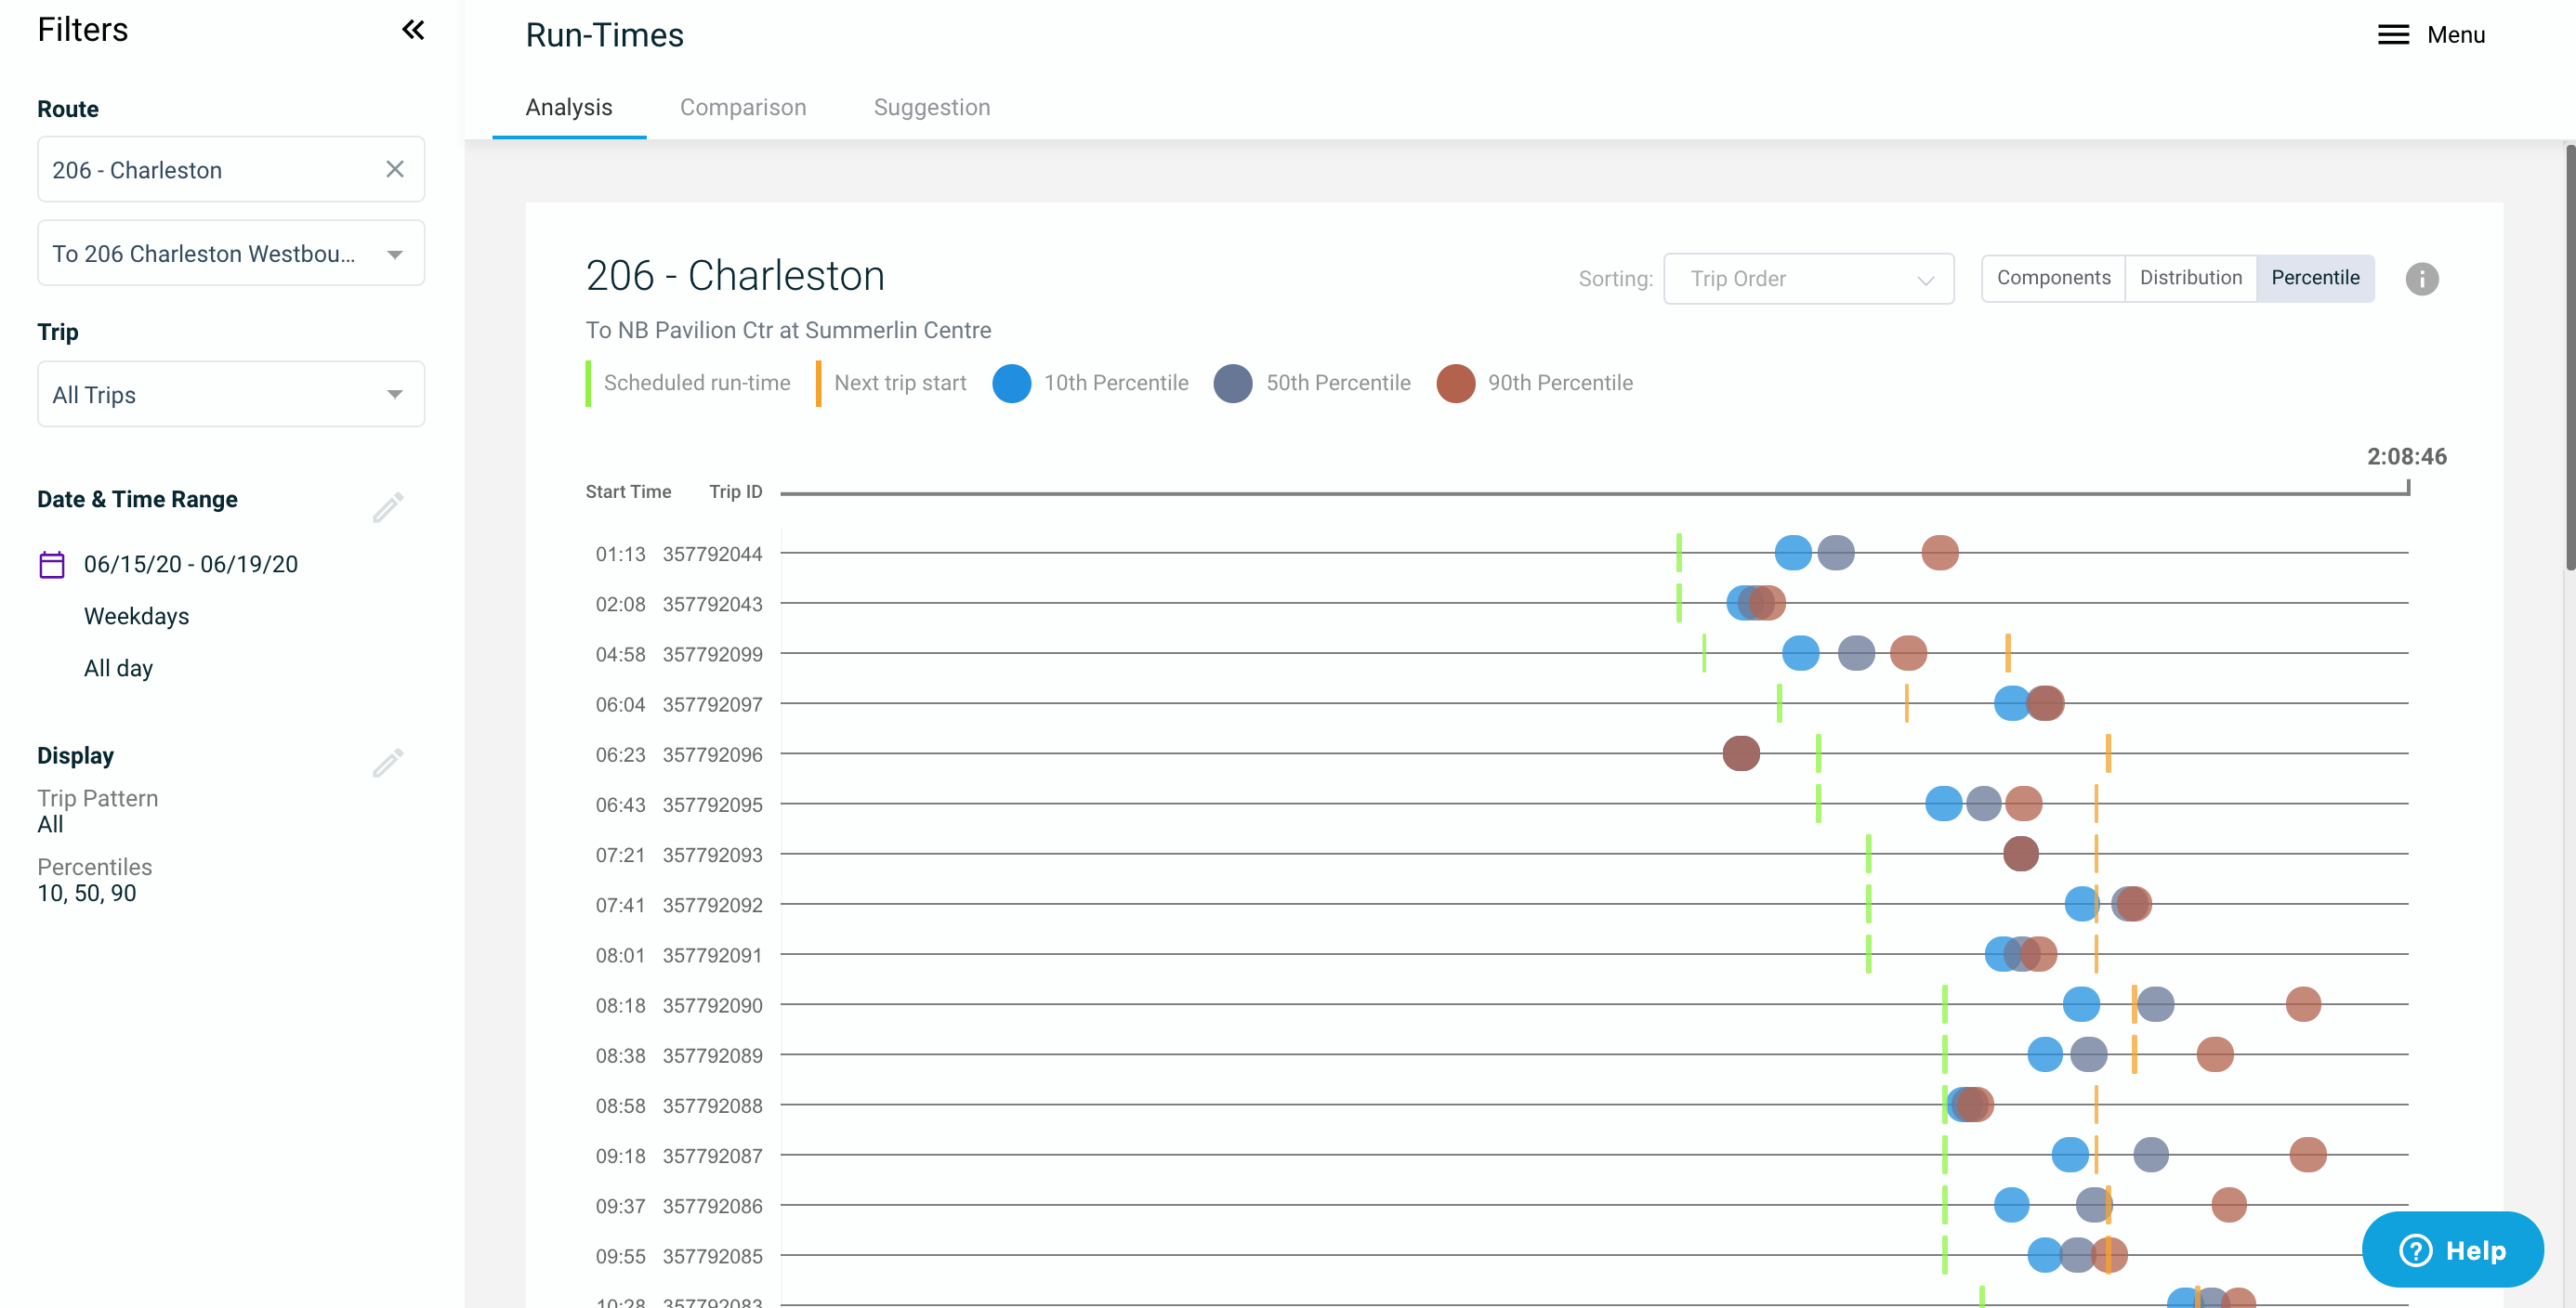Switch view to Components
This screenshot has height=1308, width=2576.
2053,278
